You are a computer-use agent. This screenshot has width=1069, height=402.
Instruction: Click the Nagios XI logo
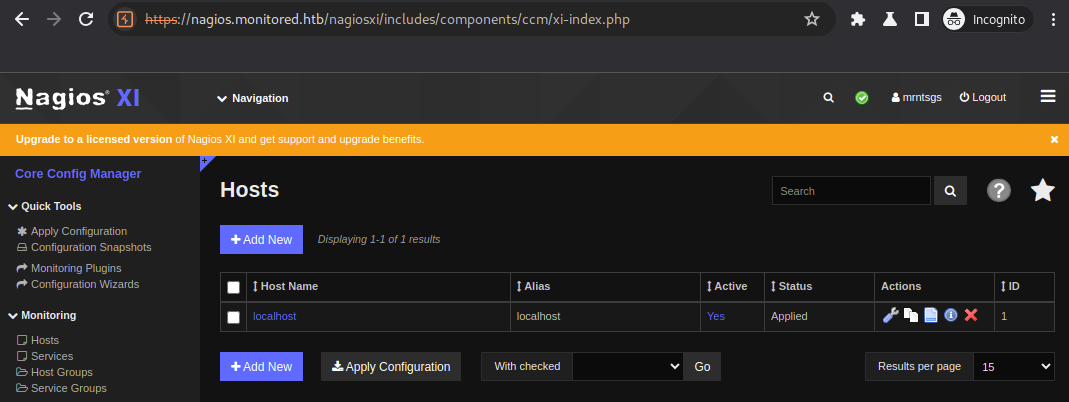tap(78, 98)
